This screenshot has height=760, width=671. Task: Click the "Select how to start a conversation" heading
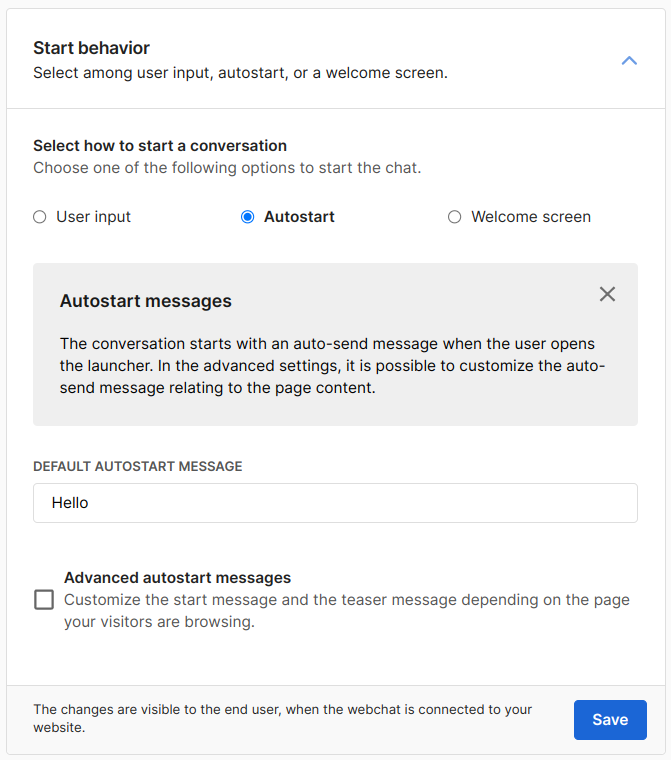tap(160, 146)
